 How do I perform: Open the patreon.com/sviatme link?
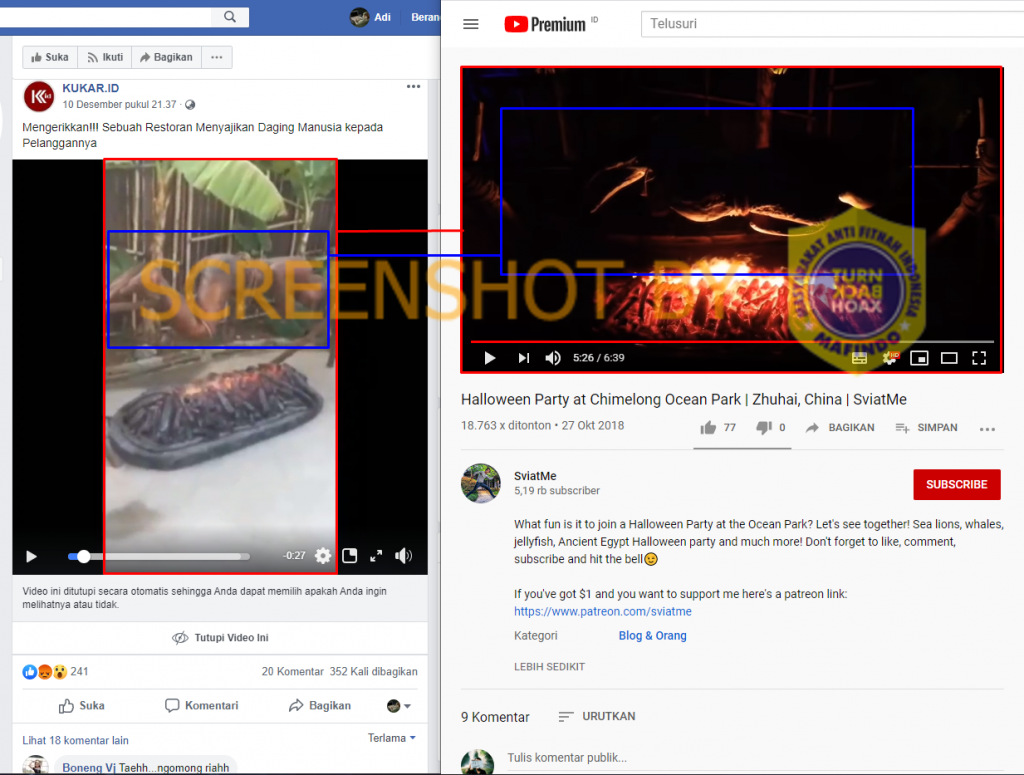pos(603,611)
